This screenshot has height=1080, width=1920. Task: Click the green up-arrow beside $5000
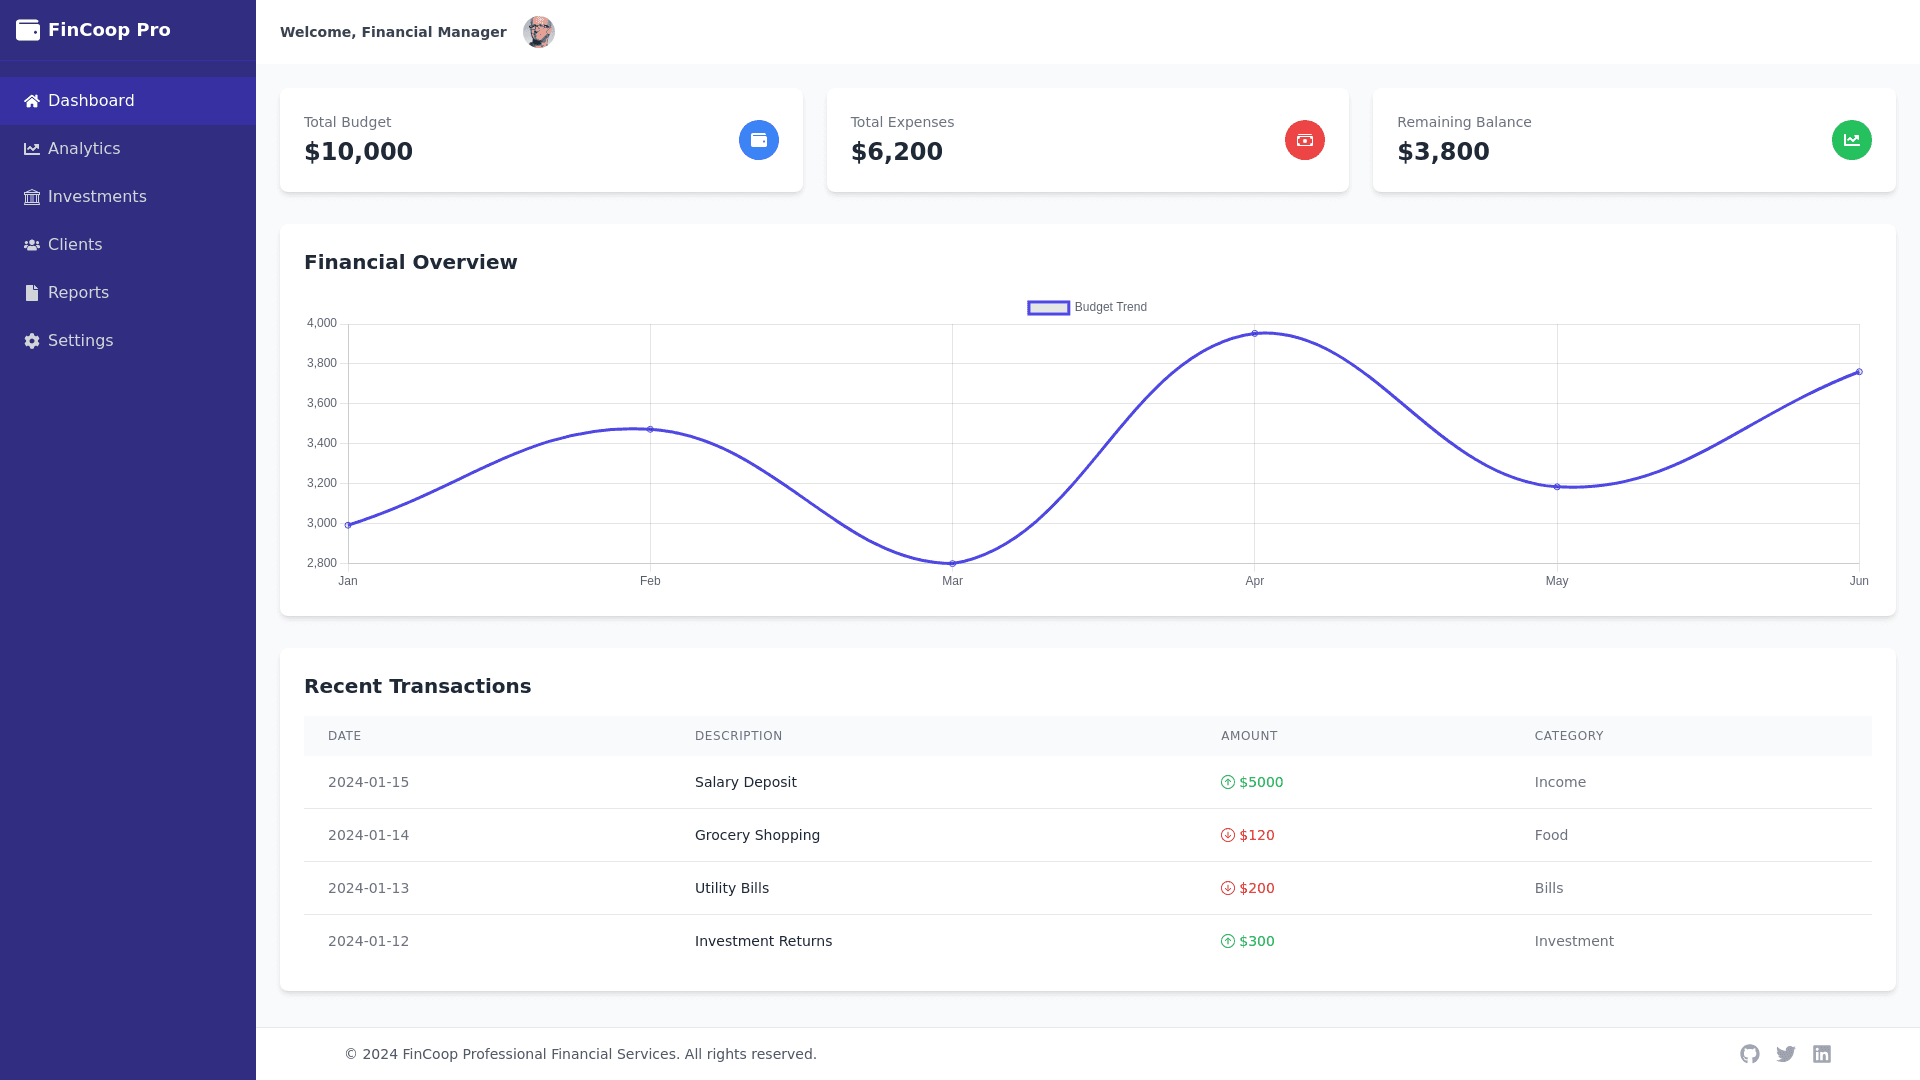click(x=1227, y=782)
